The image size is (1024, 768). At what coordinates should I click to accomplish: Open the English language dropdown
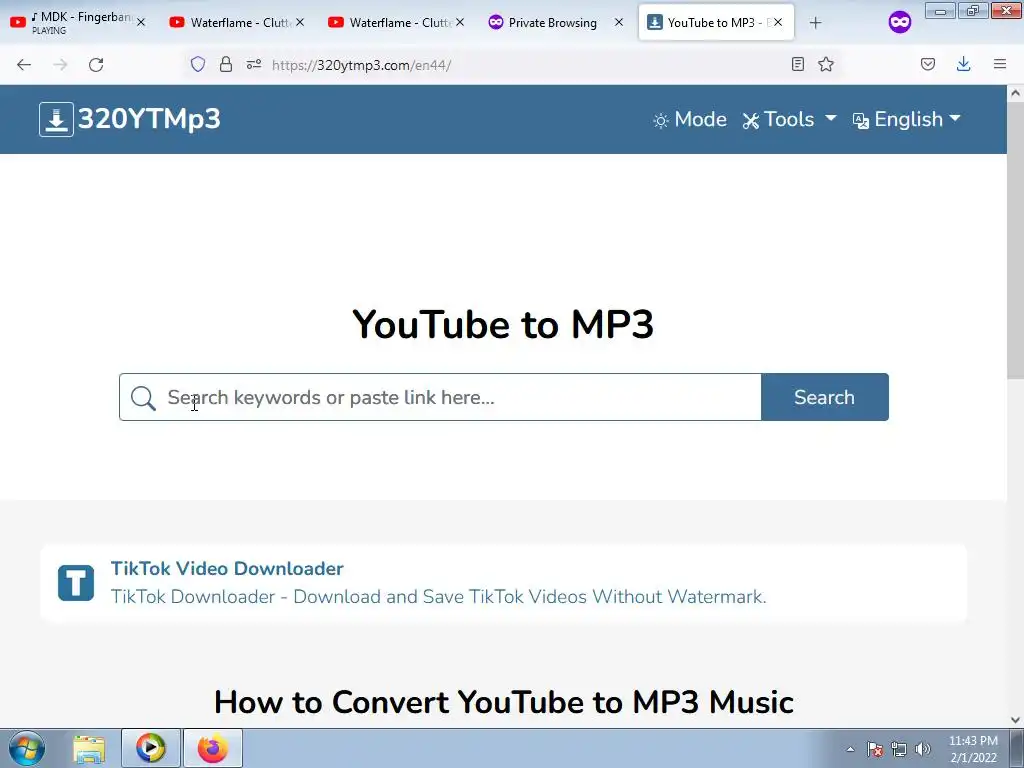click(x=906, y=120)
